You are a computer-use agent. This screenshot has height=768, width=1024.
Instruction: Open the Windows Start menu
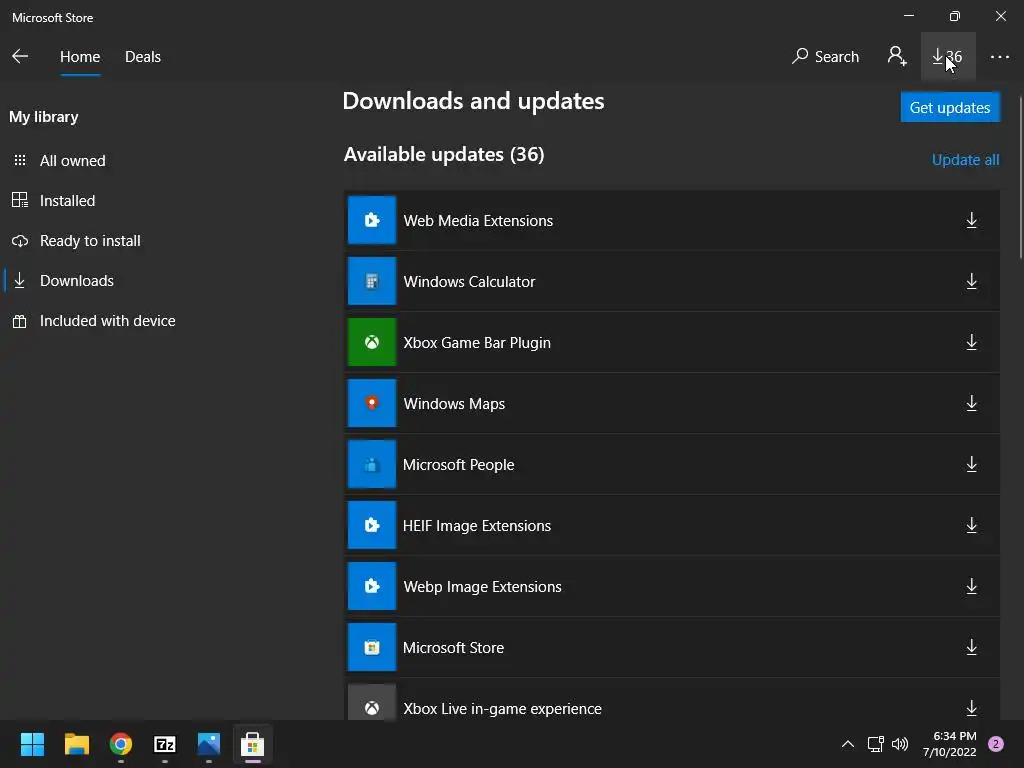click(x=32, y=744)
